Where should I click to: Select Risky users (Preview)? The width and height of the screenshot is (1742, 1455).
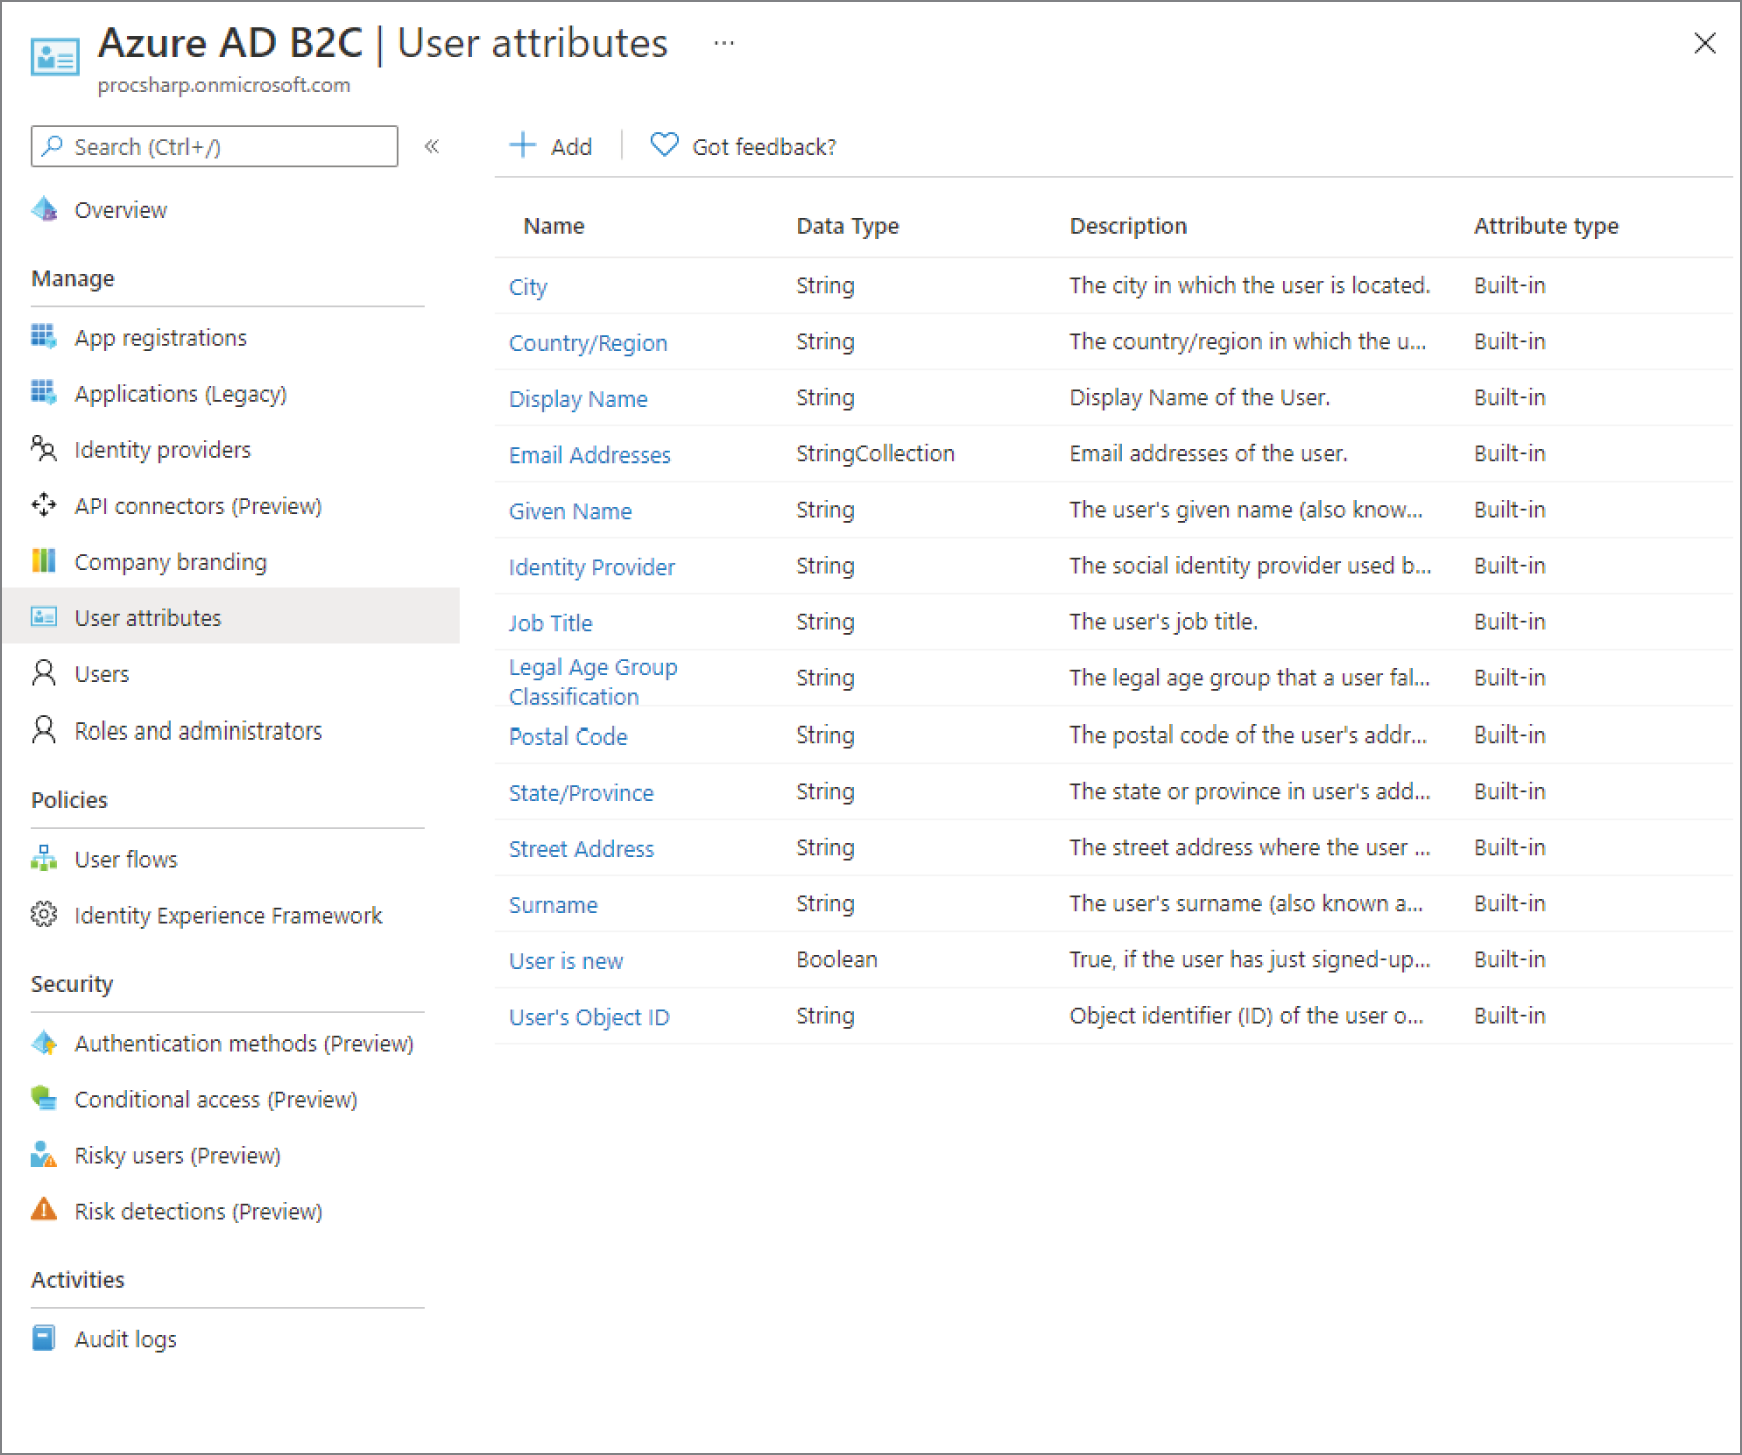[177, 1155]
